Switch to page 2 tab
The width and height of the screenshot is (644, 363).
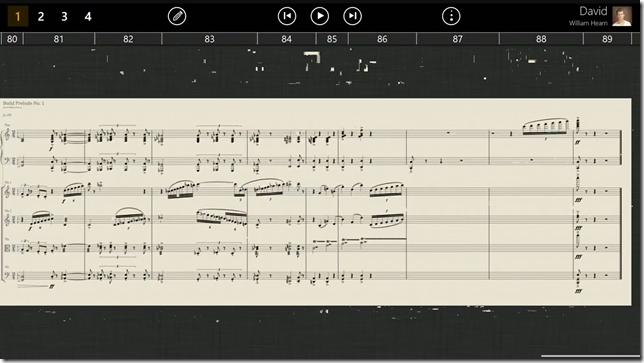41,16
